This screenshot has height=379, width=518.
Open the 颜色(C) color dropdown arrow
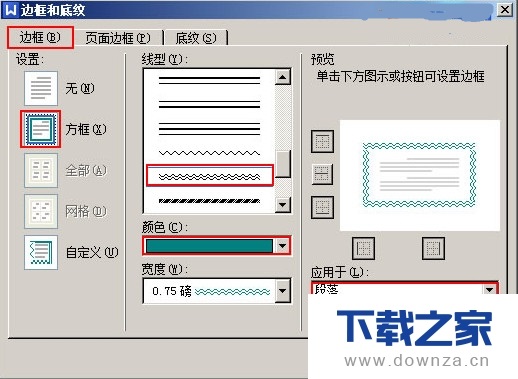coord(282,246)
